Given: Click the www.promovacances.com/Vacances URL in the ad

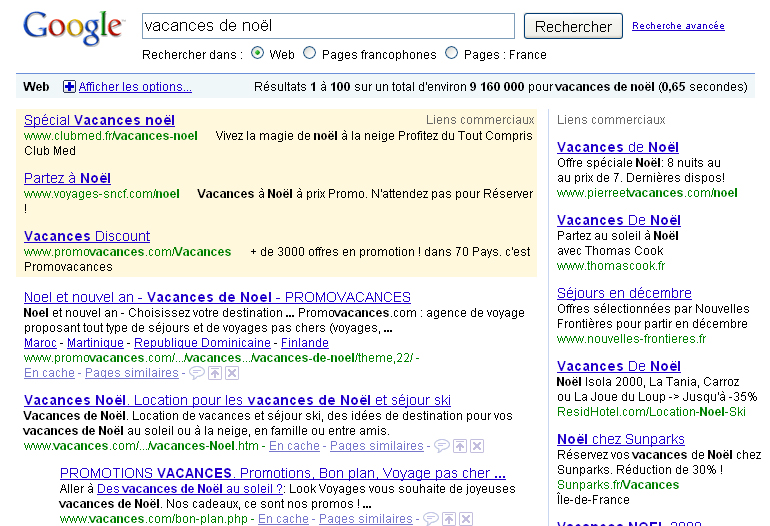Looking at the screenshot, I should click(x=127, y=252).
